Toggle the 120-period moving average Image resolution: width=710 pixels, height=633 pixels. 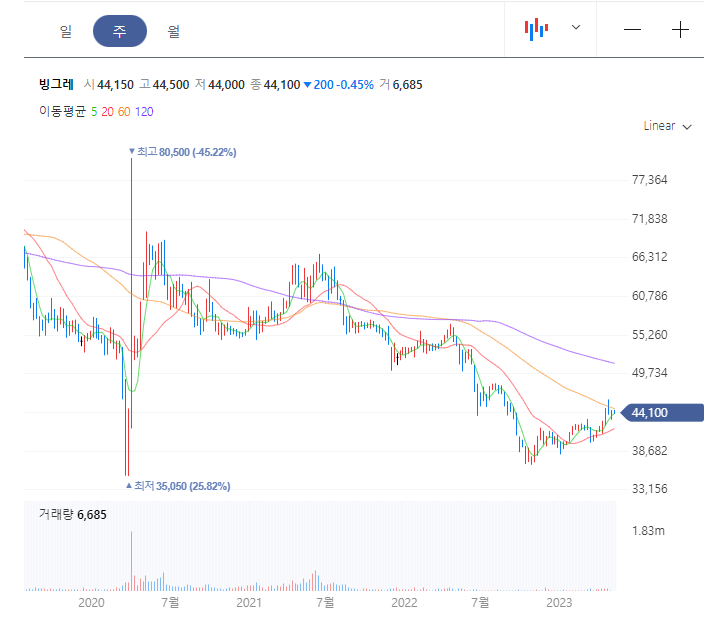(x=144, y=112)
